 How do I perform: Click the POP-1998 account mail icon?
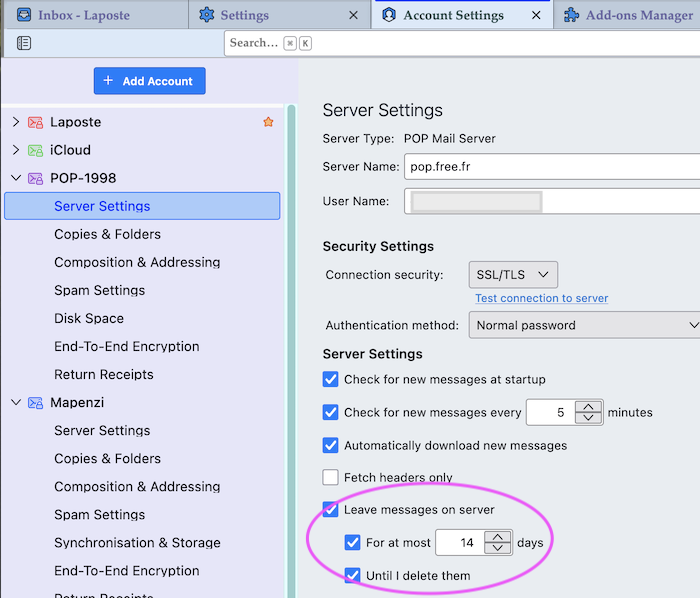35,179
